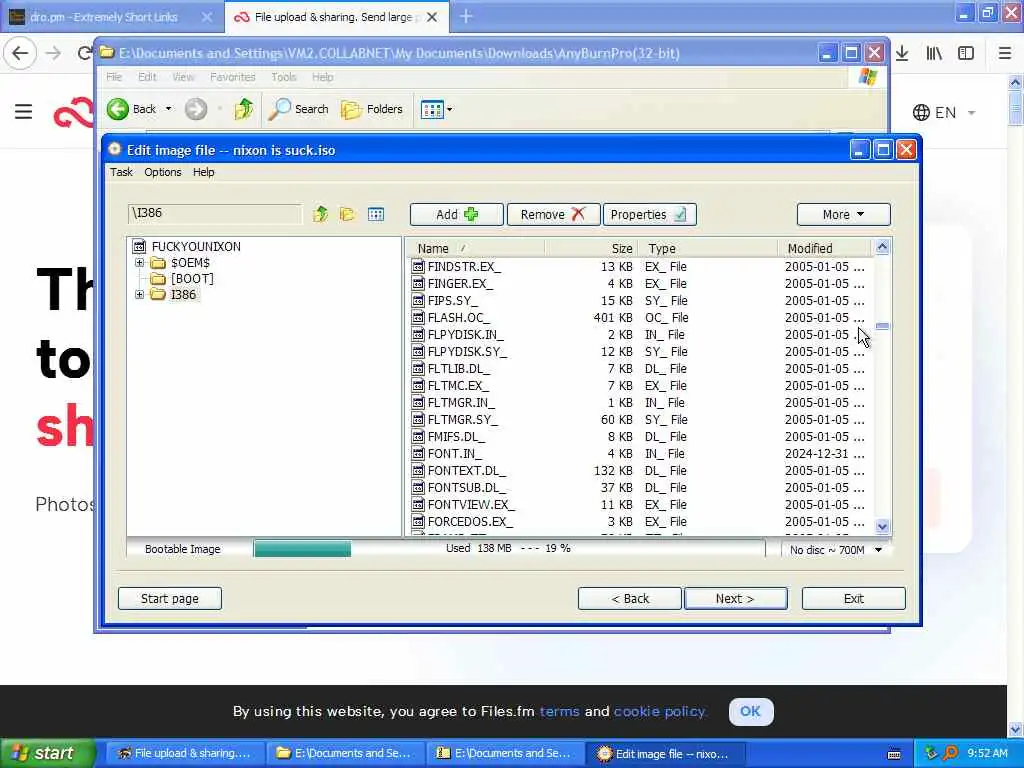Viewport: 1024px width, 768px height.
Task: Expand the $OEM$ folder tree node
Action: (139, 263)
